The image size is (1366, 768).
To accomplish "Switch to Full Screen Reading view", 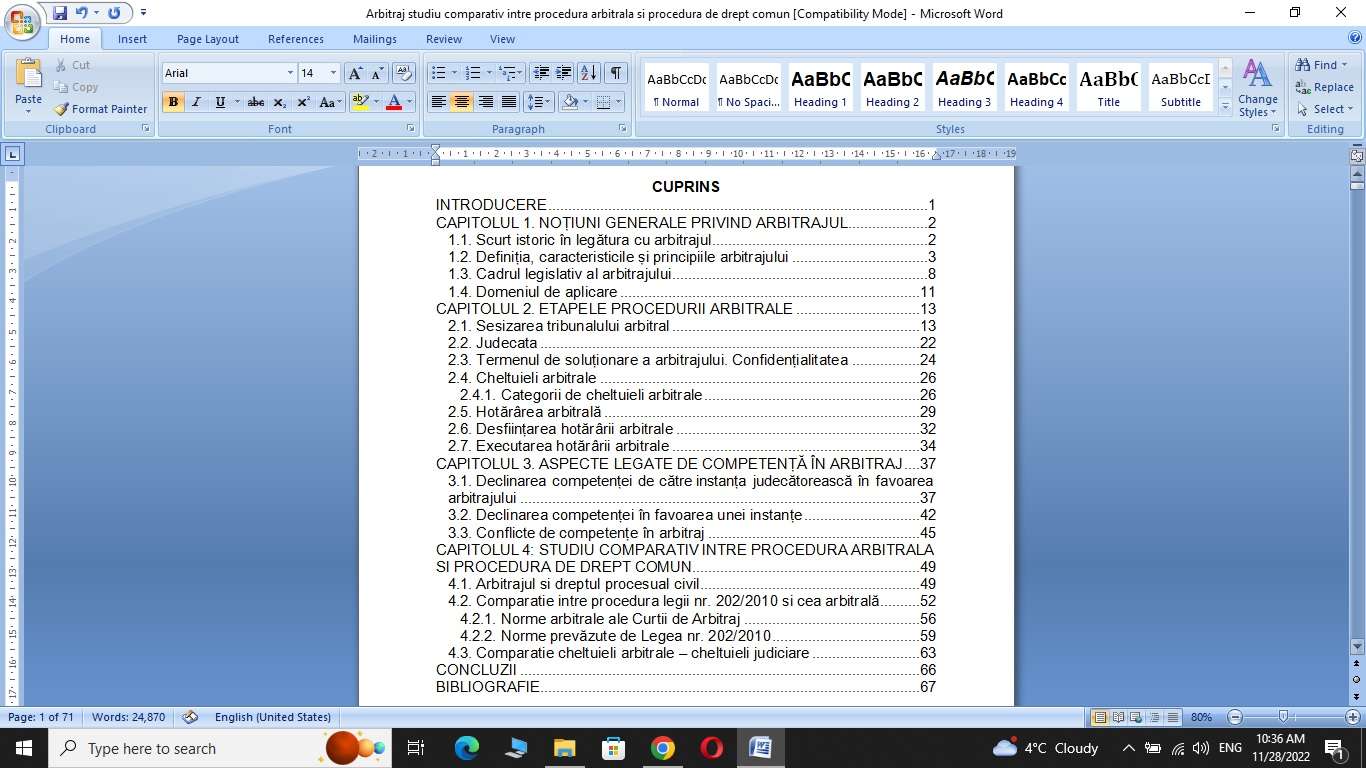I will 1117,717.
